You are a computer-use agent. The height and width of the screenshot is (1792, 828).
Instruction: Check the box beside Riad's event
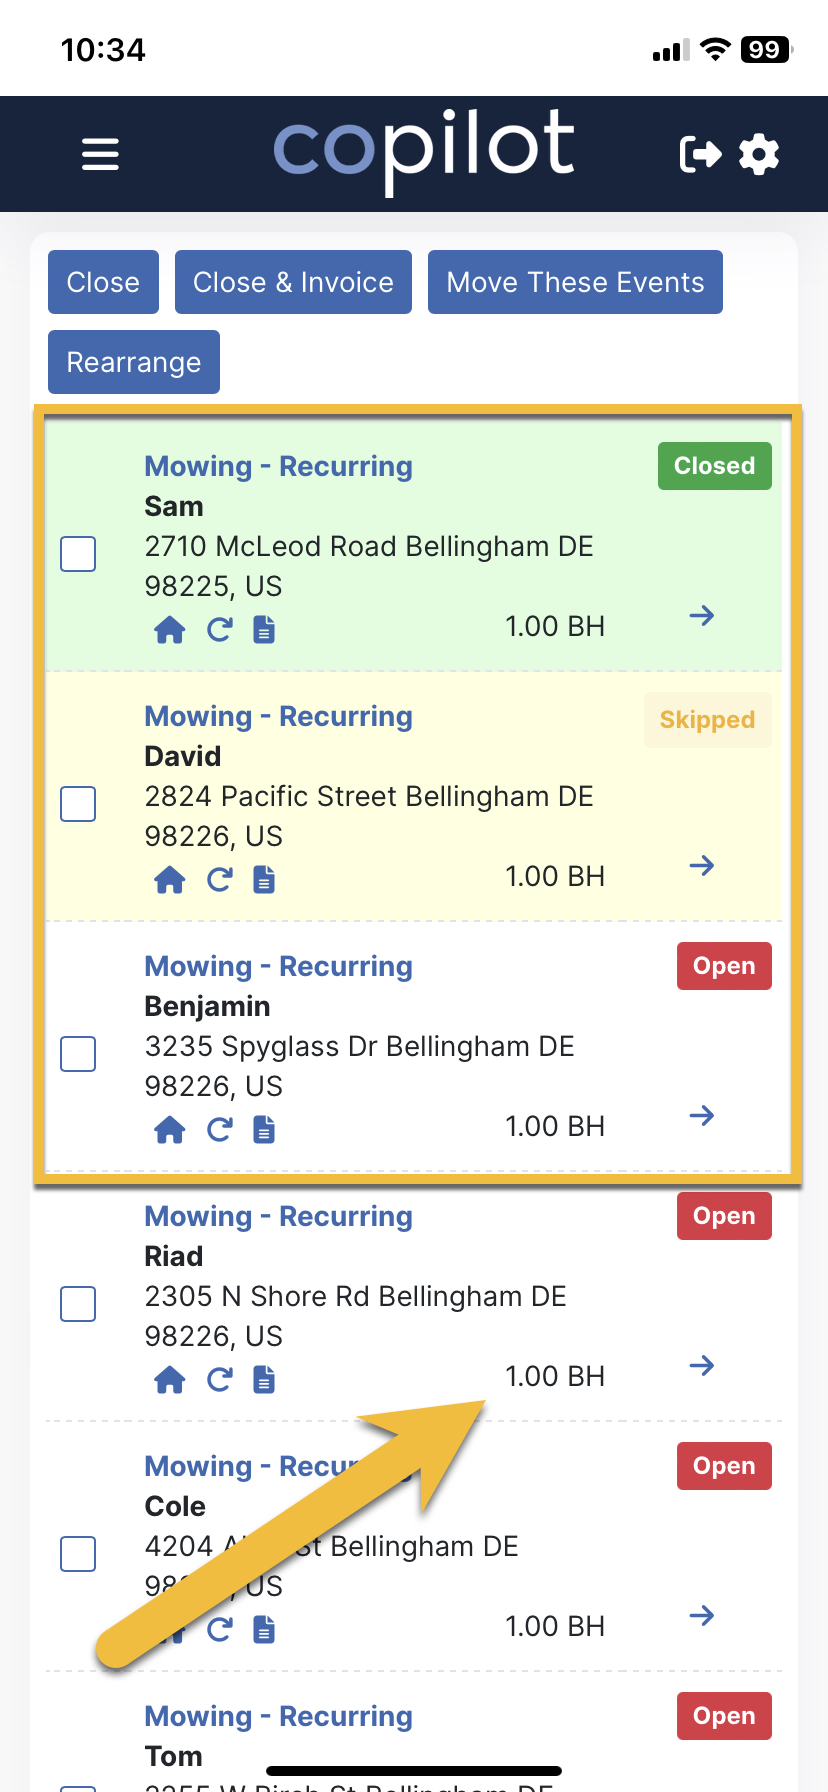pos(78,1304)
